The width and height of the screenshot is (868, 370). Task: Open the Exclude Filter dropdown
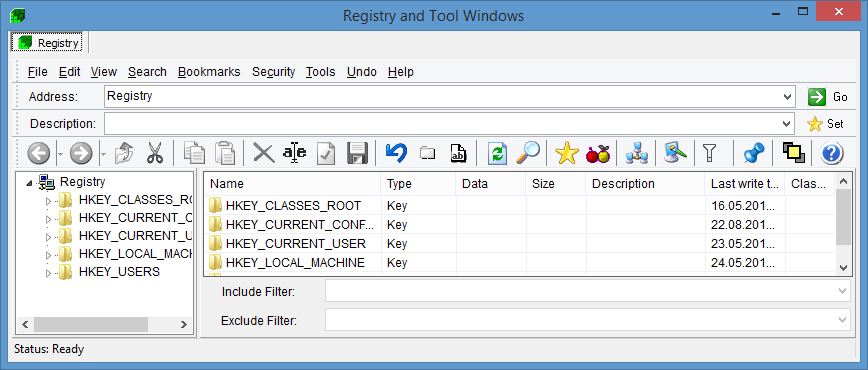click(843, 320)
